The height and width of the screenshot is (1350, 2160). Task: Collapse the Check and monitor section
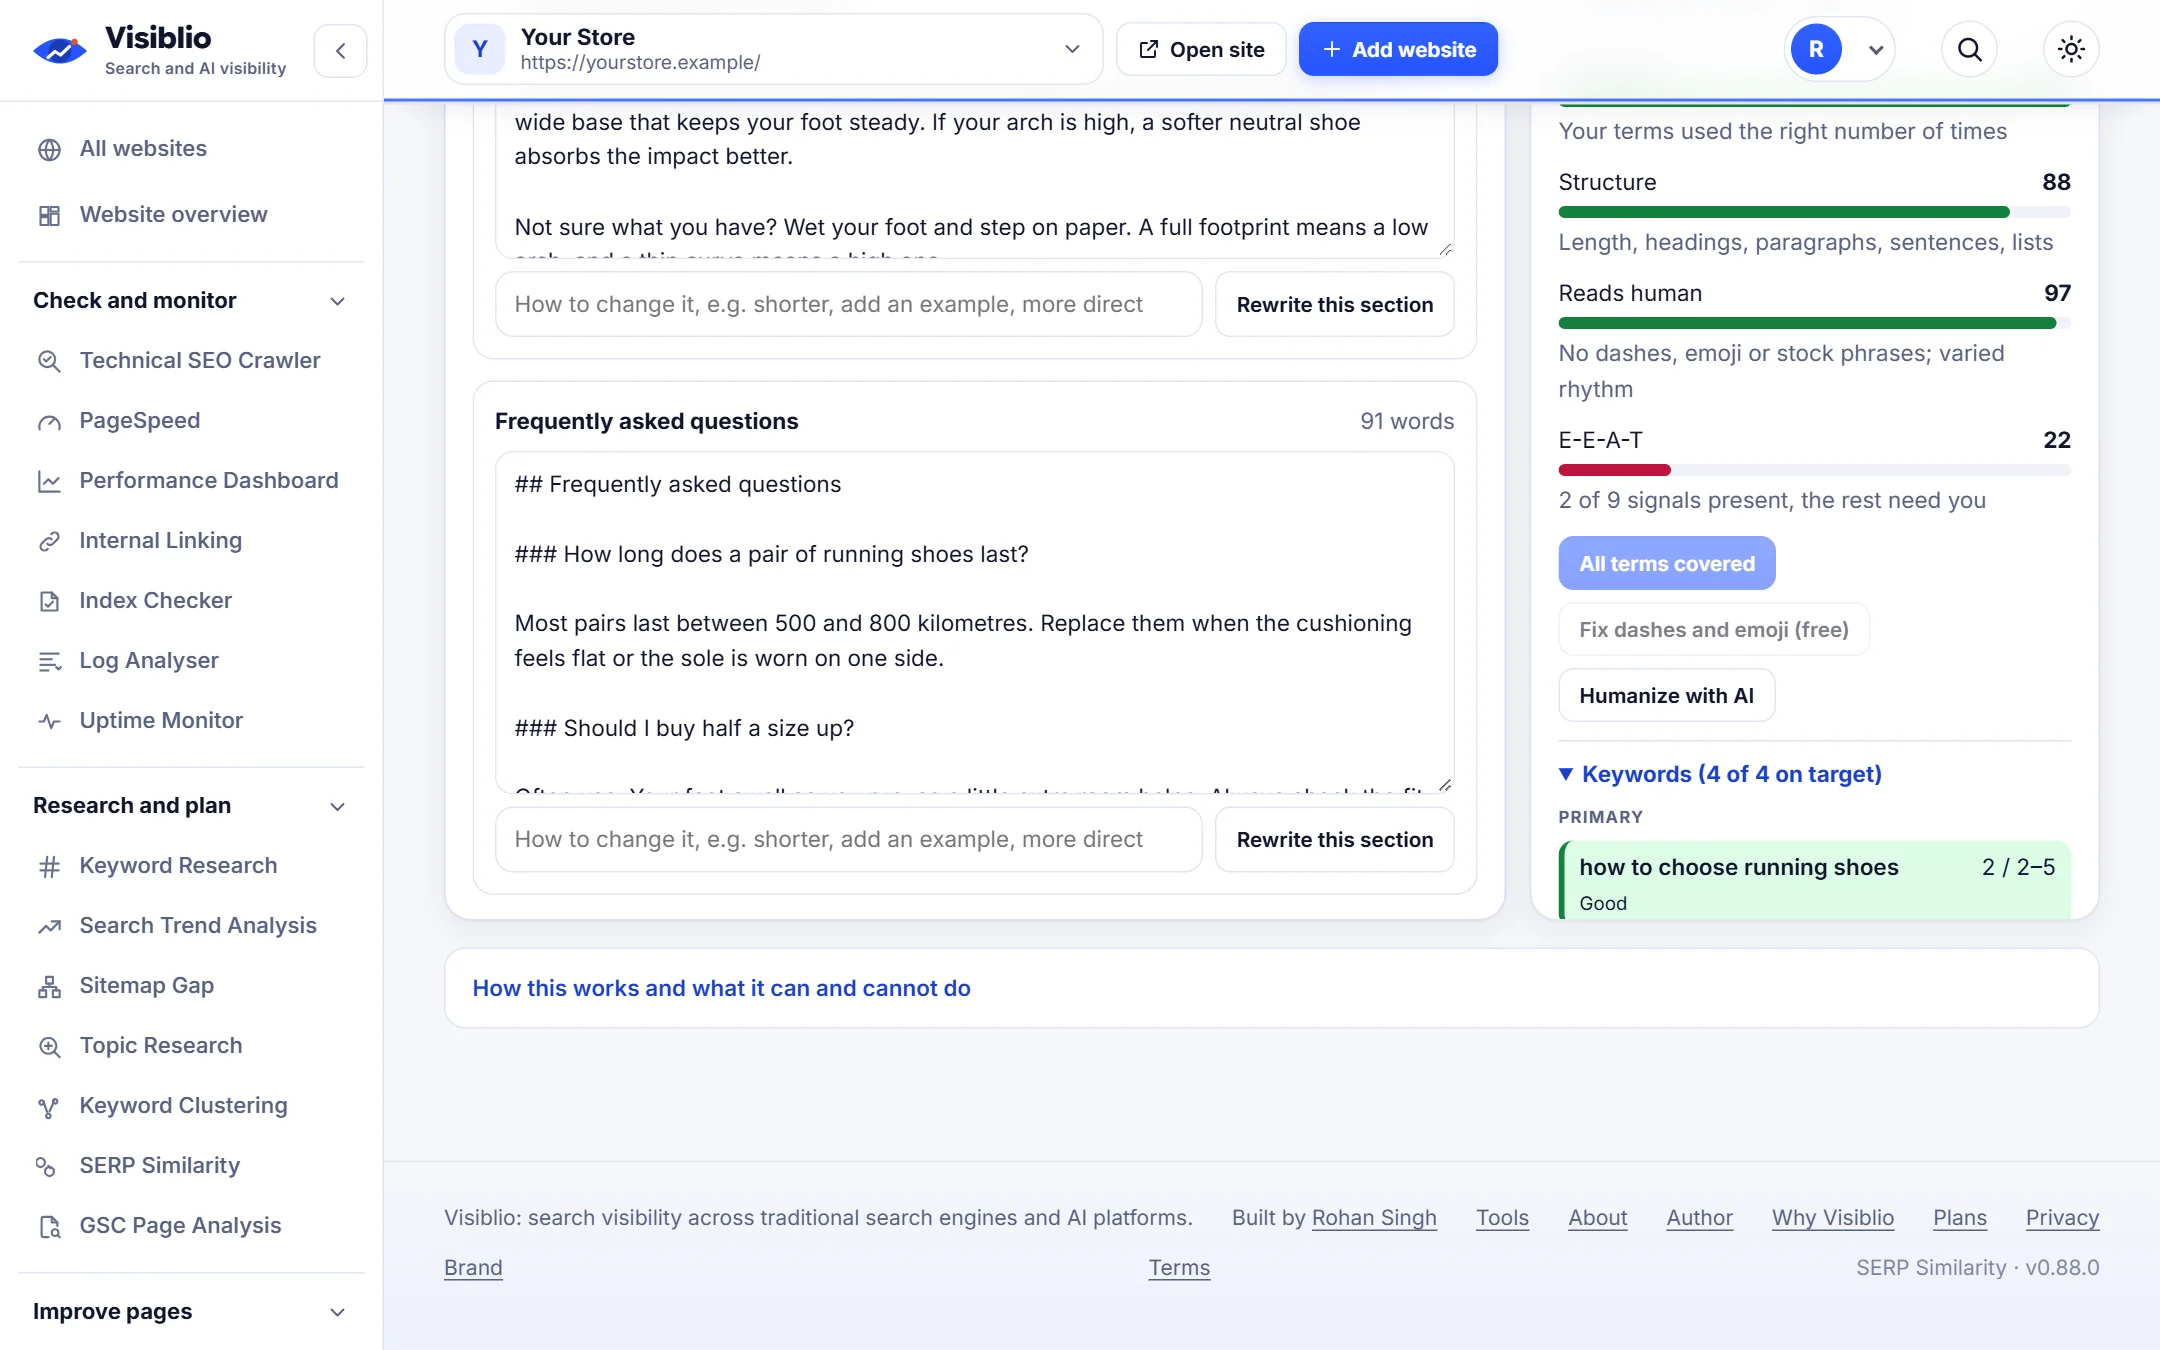pos(191,300)
